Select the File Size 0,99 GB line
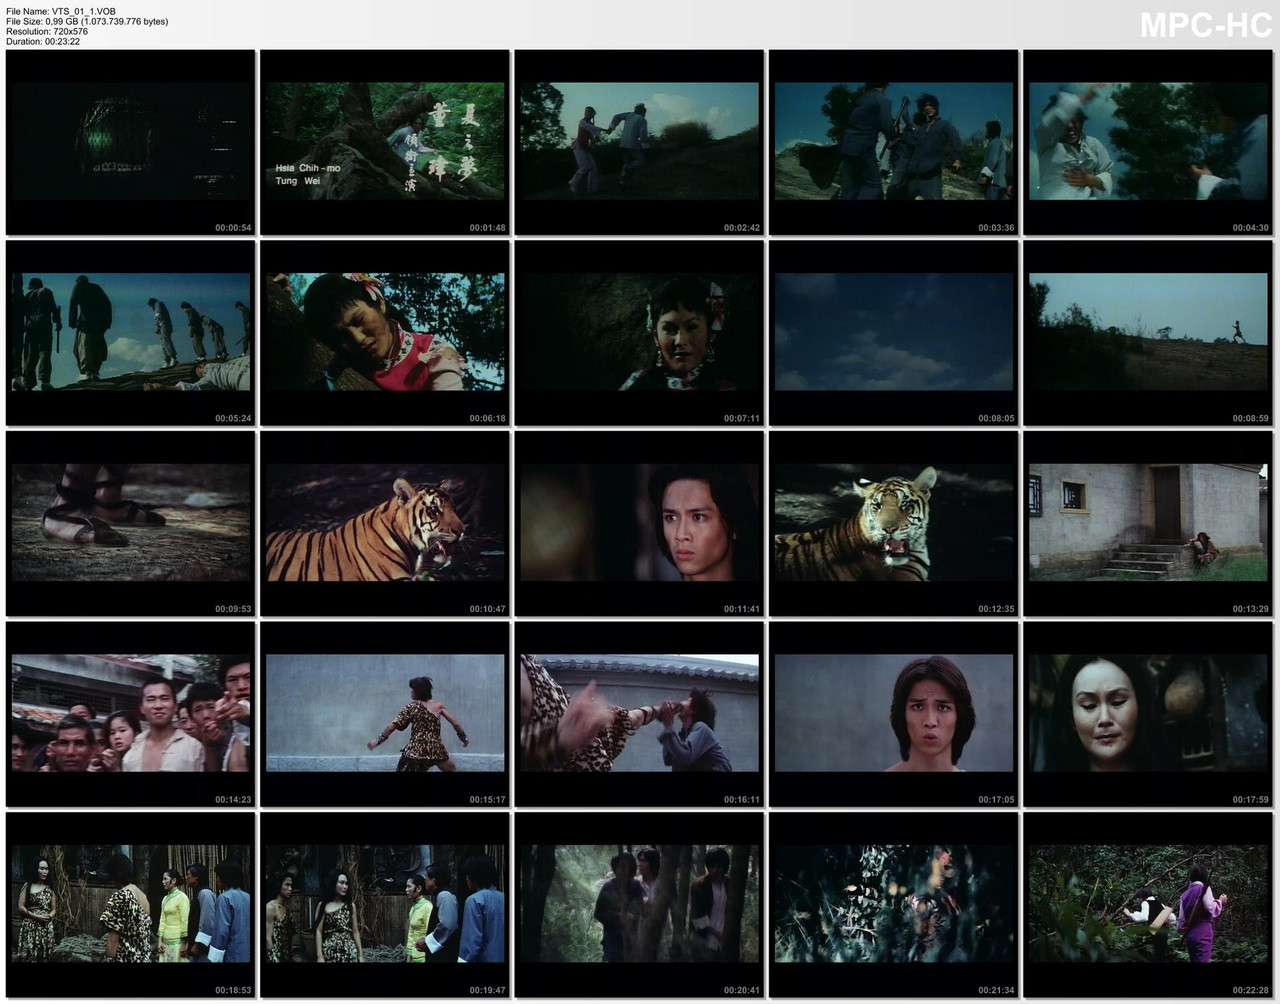 click(x=87, y=21)
